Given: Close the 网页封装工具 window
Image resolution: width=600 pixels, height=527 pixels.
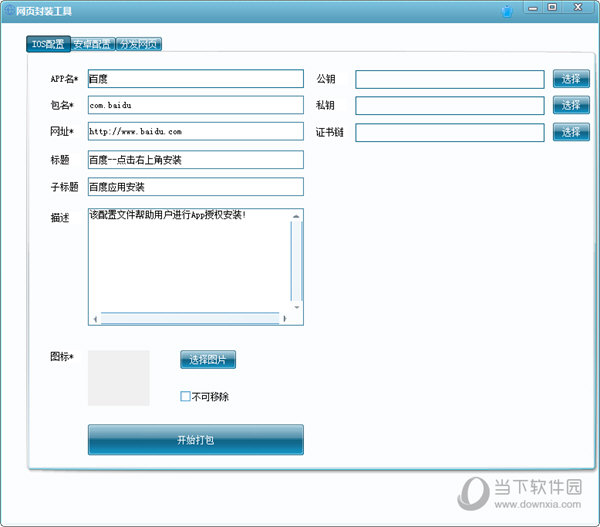Looking at the screenshot, I should pos(578,7).
